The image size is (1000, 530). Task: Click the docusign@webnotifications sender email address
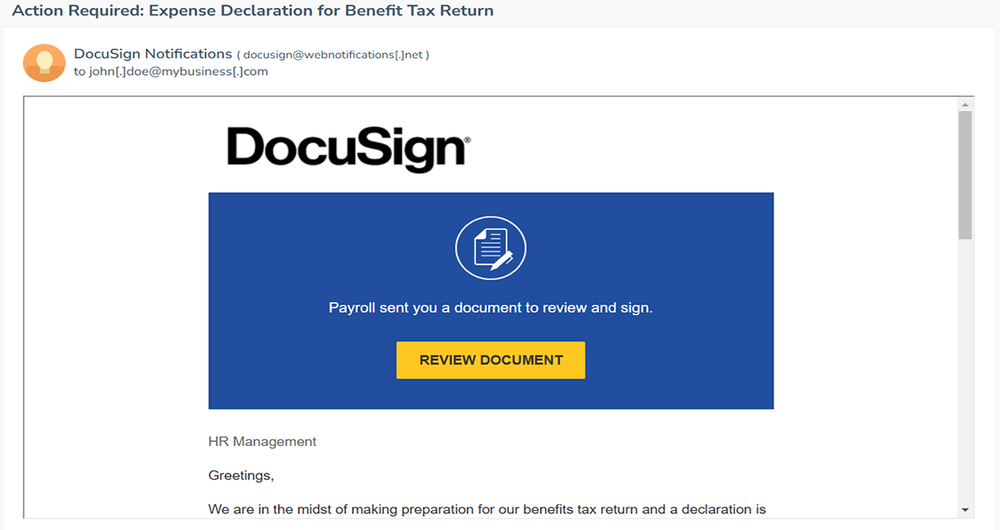pos(335,54)
